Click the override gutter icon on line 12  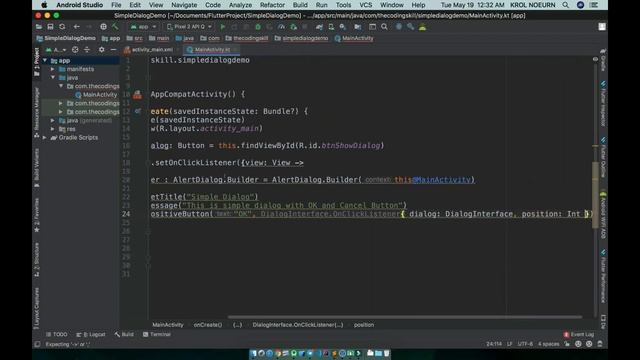point(138,111)
